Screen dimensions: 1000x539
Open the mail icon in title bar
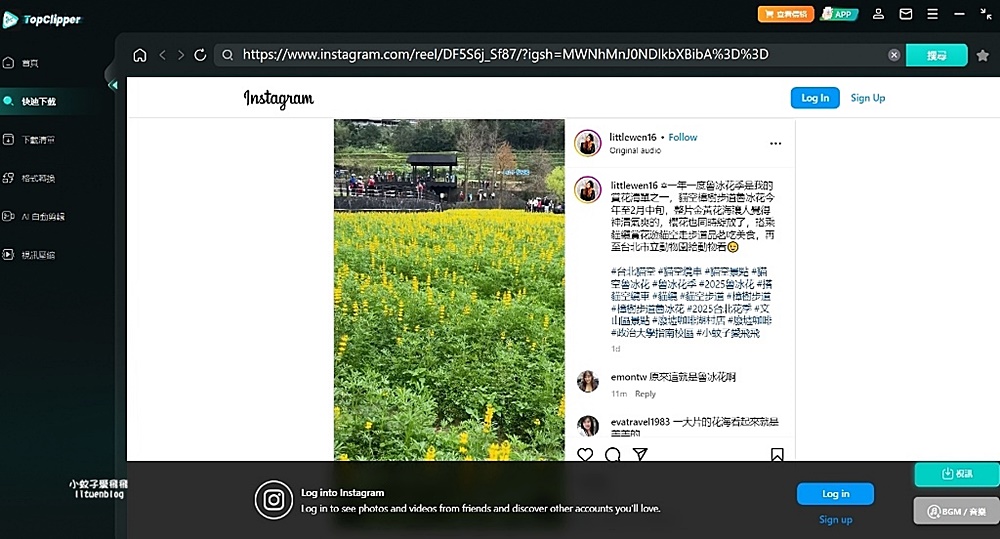[906, 14]
